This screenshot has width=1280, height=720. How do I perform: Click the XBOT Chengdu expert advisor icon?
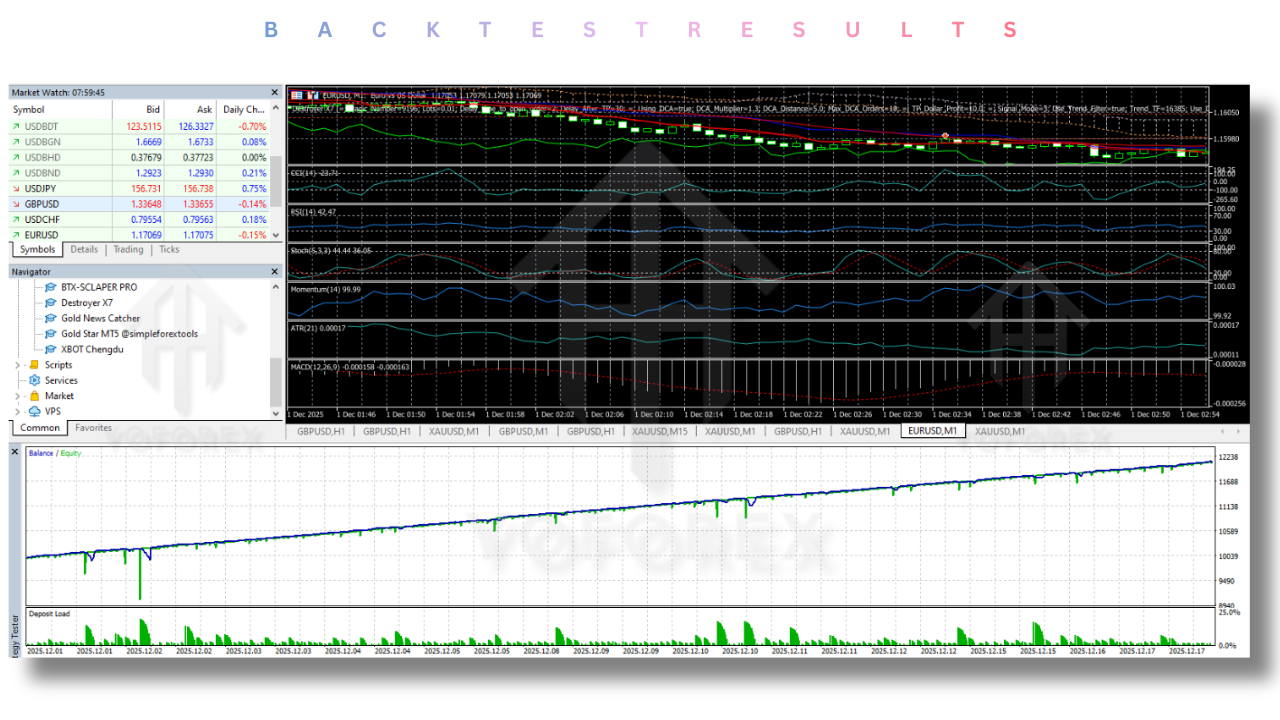pyautogui.click(x=50, y=349)
